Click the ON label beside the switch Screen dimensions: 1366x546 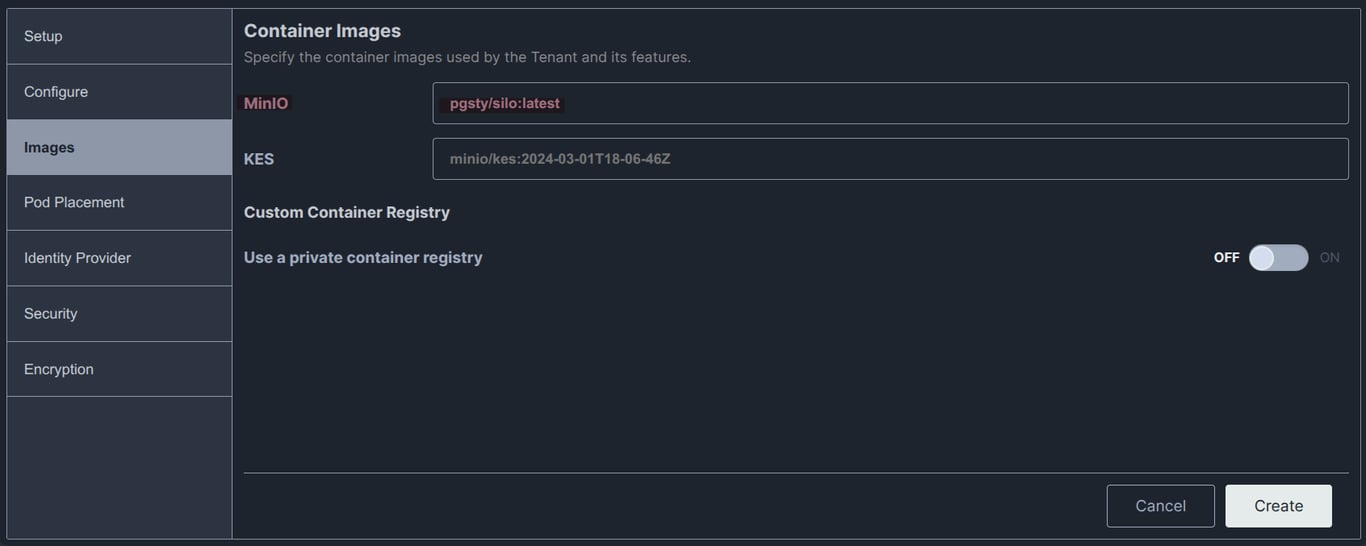click(x=1329, y=258)
